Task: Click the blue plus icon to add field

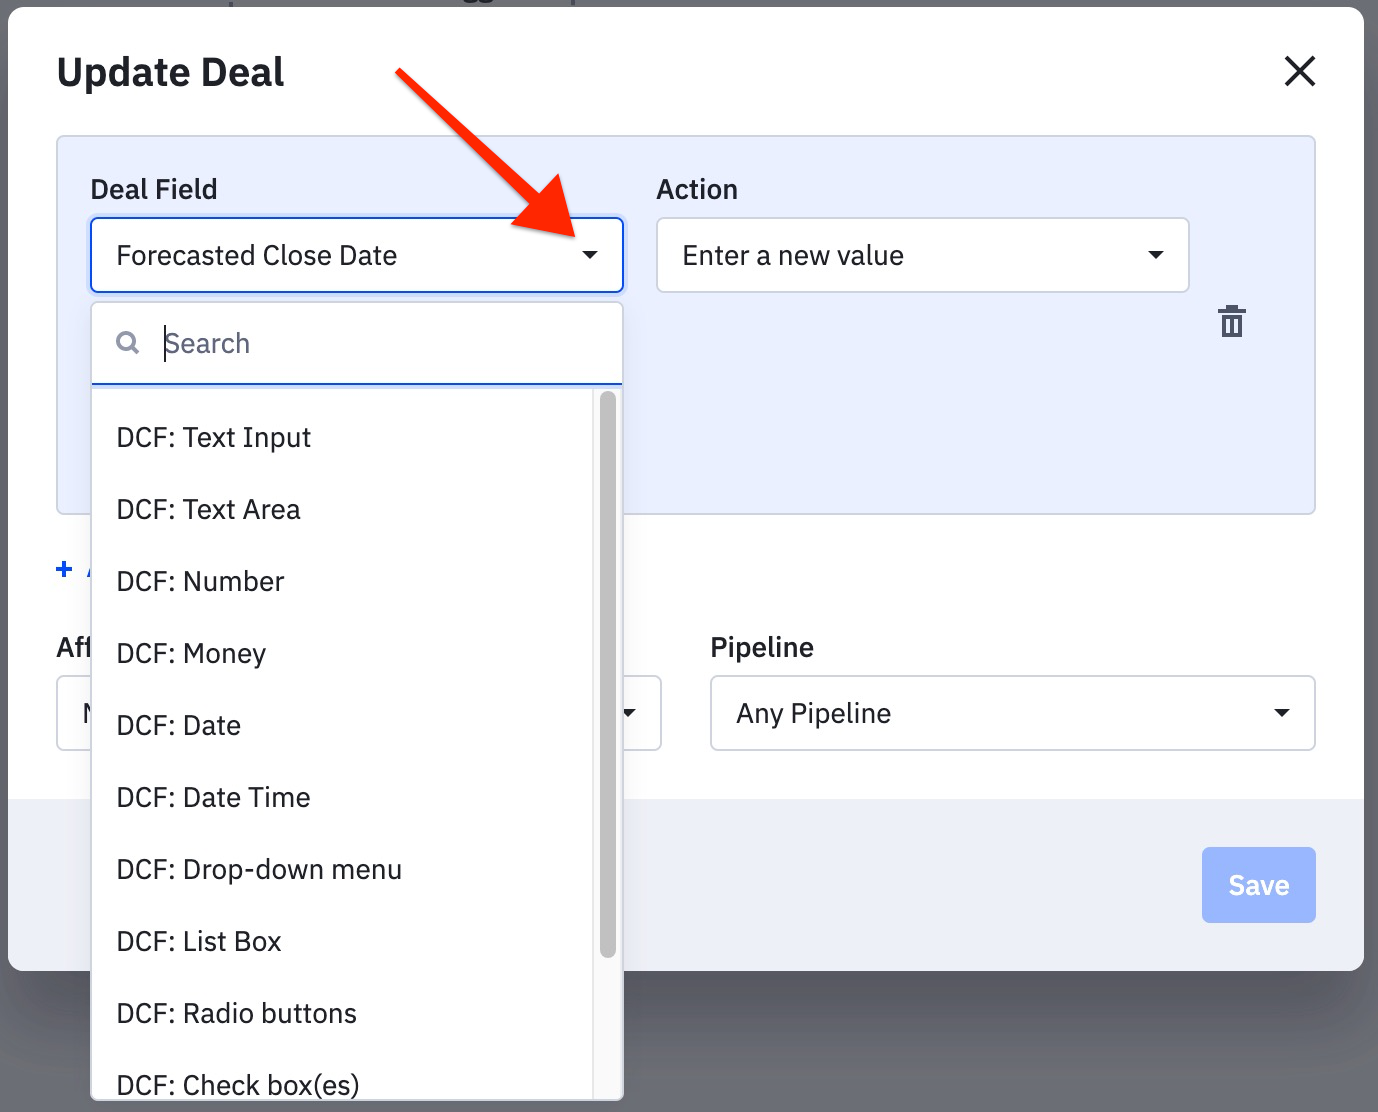Action: [65, 569]
